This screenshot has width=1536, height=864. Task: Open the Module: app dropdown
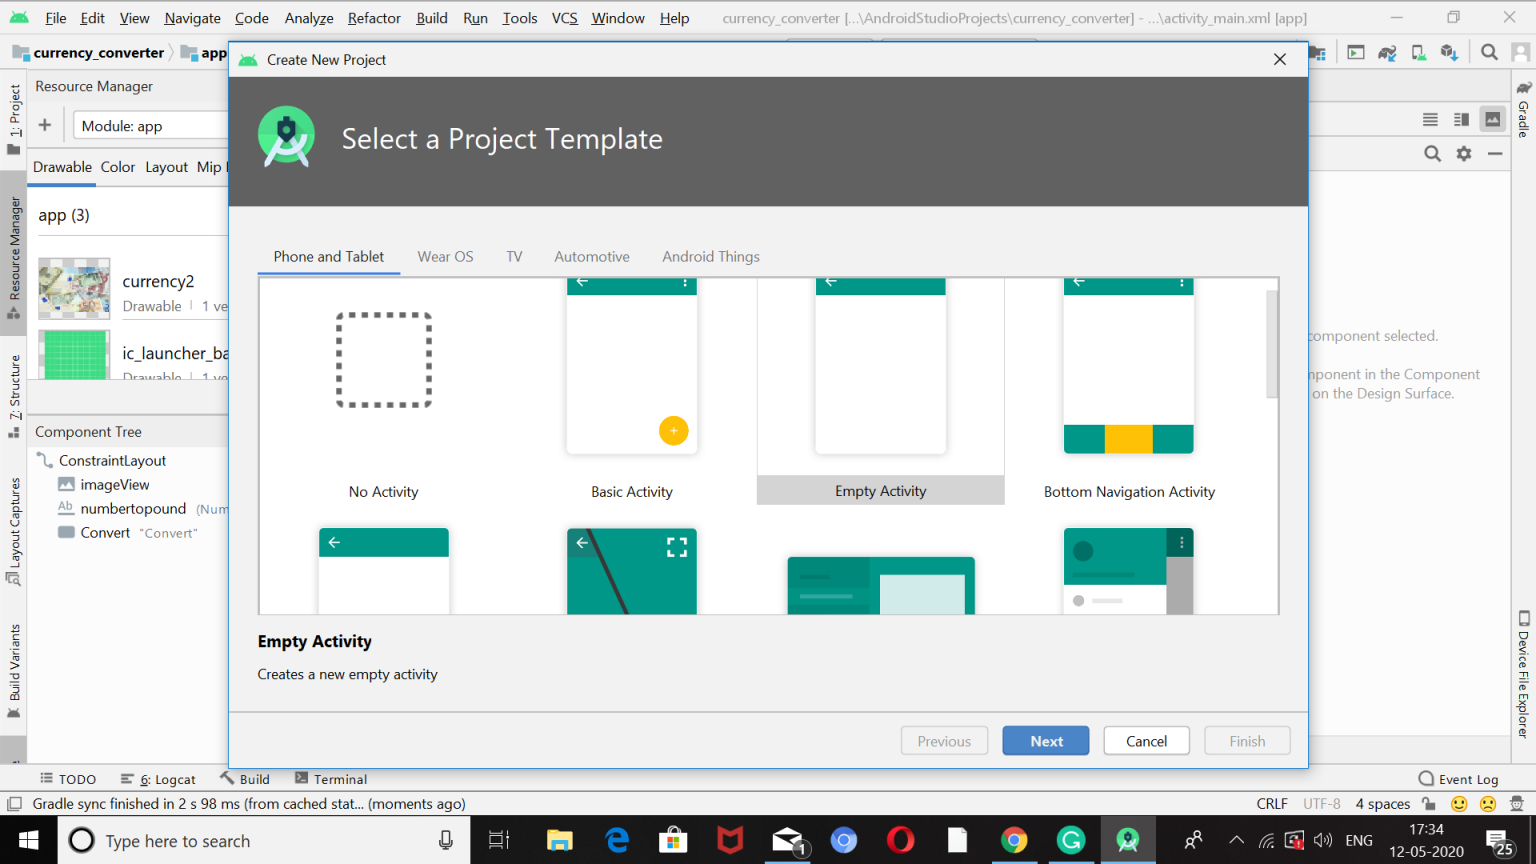point(150,125)
